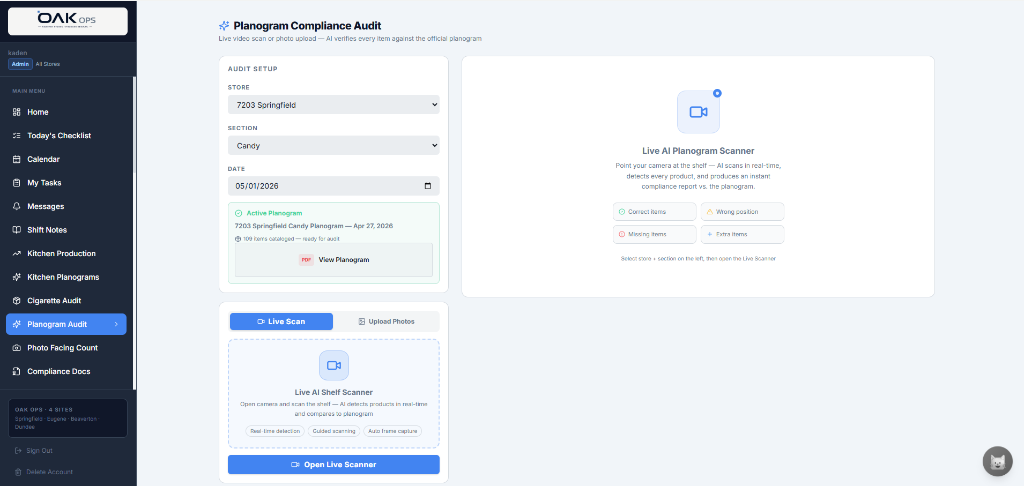Viewport: 1024px width, 486px height.
Task: Open Compliance Docs menu item
Action: point(67,372)
